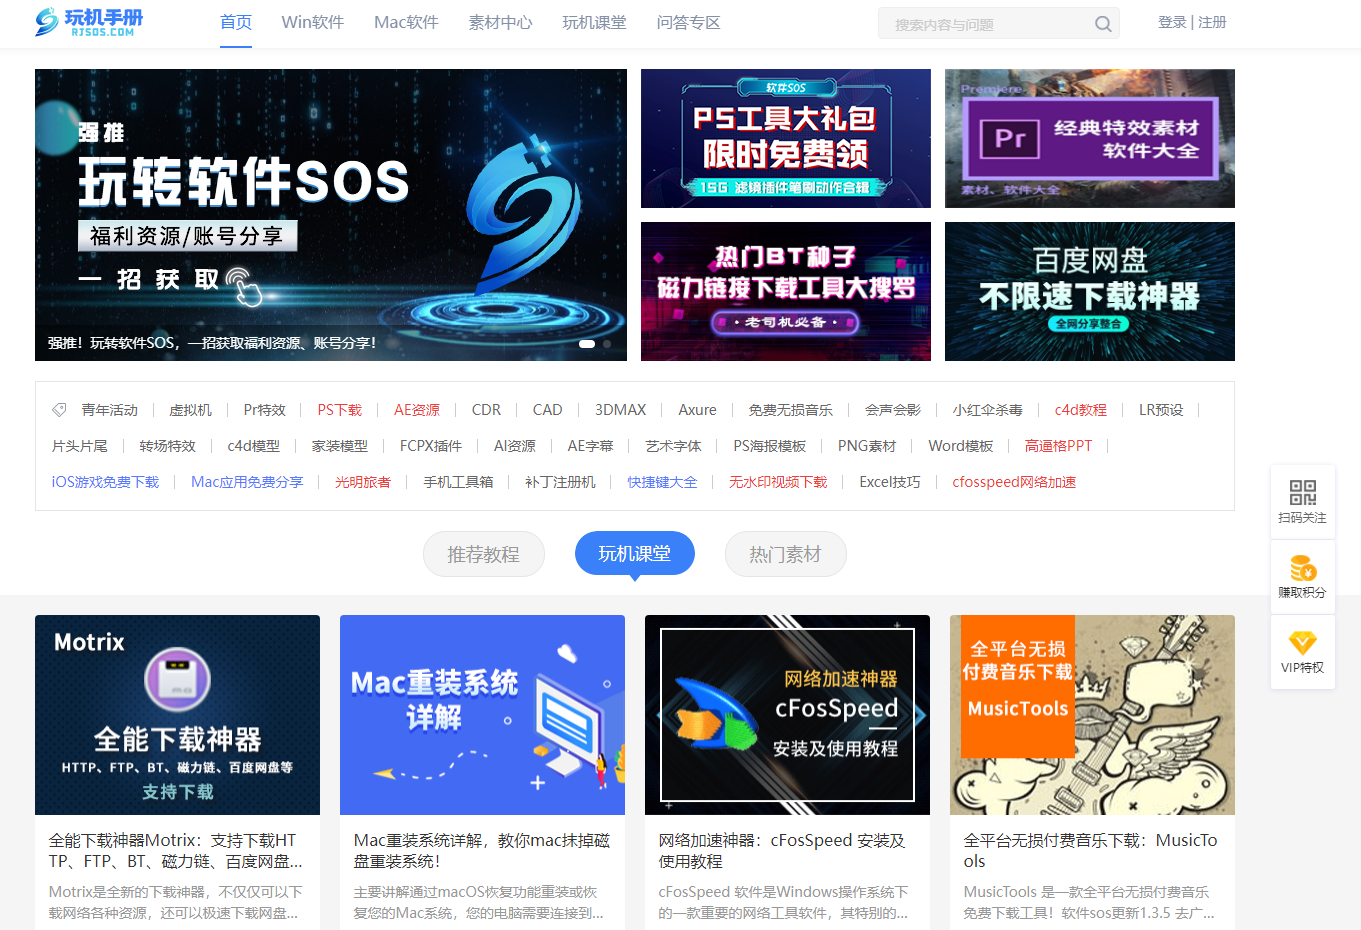Open the 3DMAX tag

[x=621, y=410]
